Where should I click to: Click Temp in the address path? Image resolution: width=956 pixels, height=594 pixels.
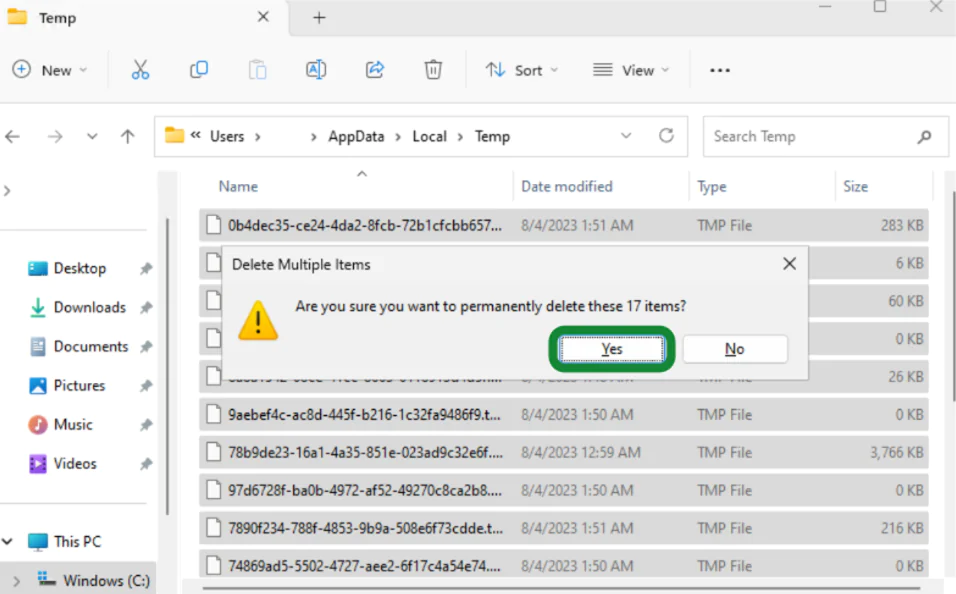point(492,137)
